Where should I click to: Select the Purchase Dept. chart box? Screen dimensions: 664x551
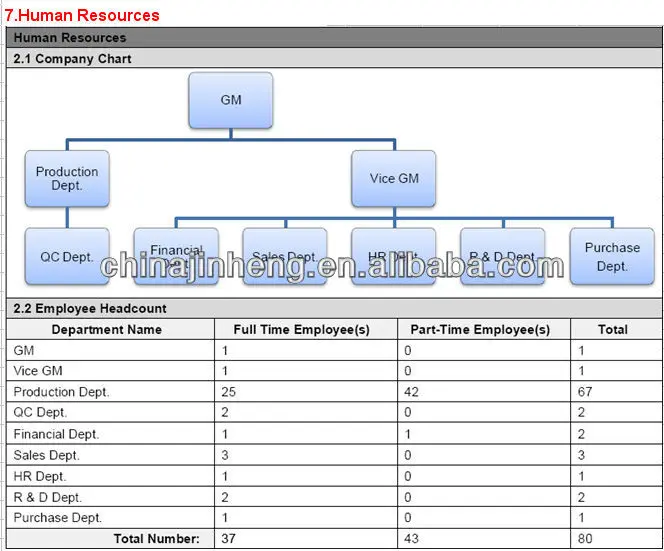tap(612, 257)
